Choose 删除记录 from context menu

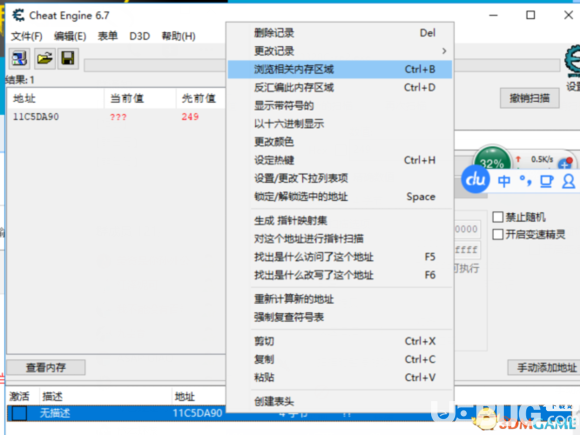[340, 33]
